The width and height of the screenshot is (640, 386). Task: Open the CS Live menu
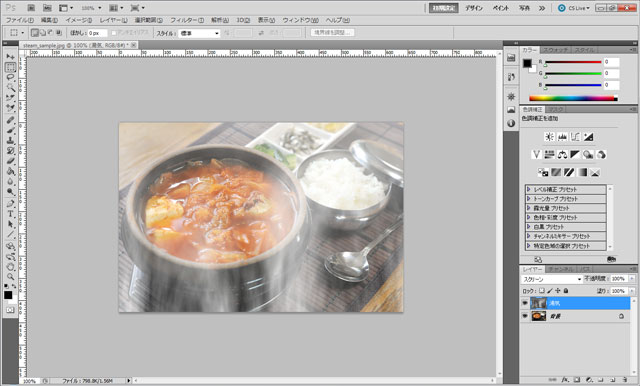tap(574, 8)
